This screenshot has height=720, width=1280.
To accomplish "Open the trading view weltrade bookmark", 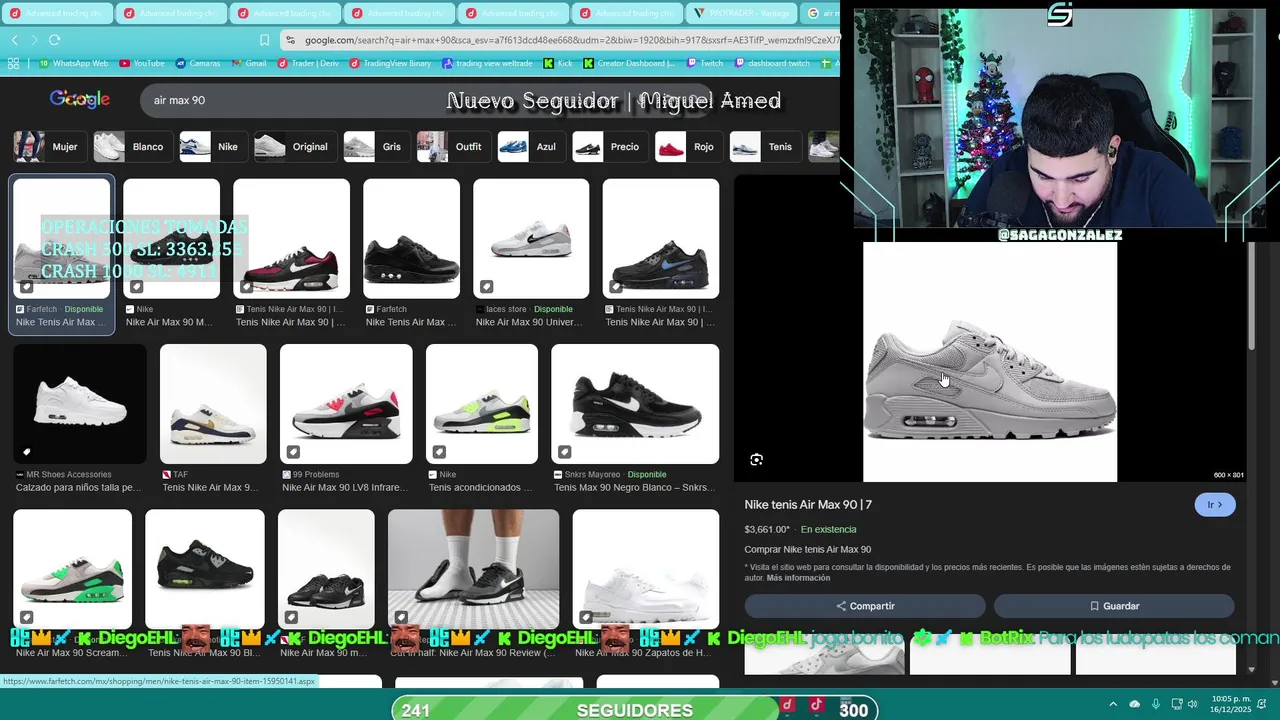I will [x=487, y=63].
